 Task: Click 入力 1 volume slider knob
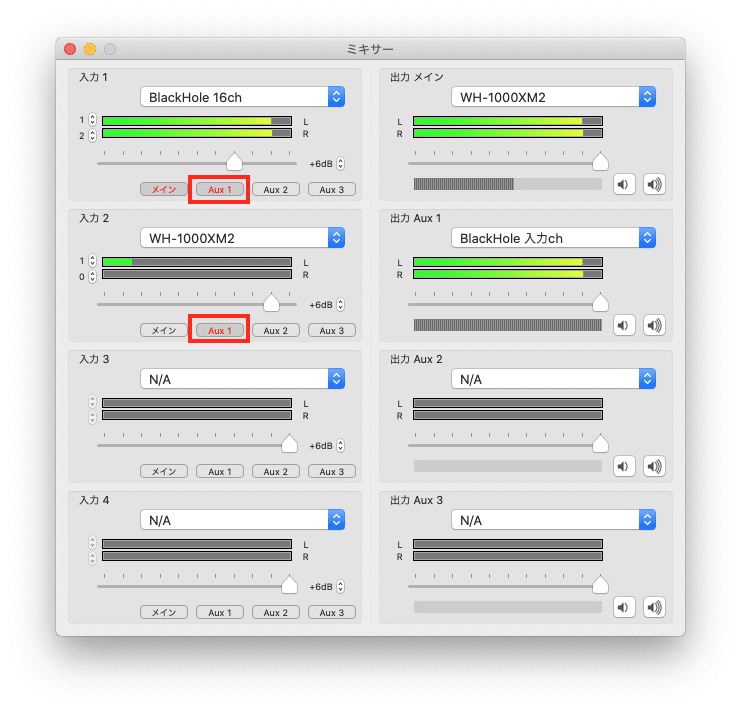[234, 162]
